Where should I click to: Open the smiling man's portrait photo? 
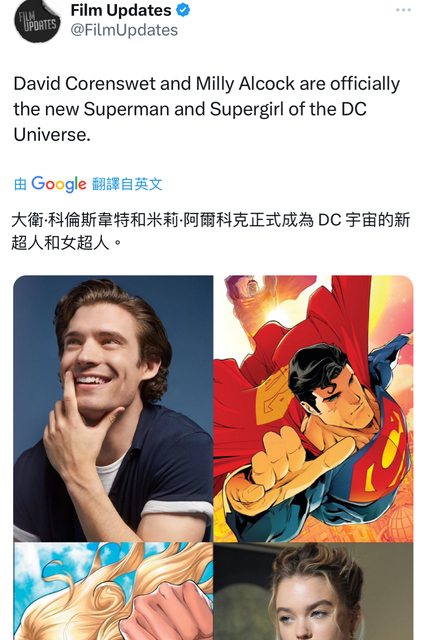(x=113, y=408)
